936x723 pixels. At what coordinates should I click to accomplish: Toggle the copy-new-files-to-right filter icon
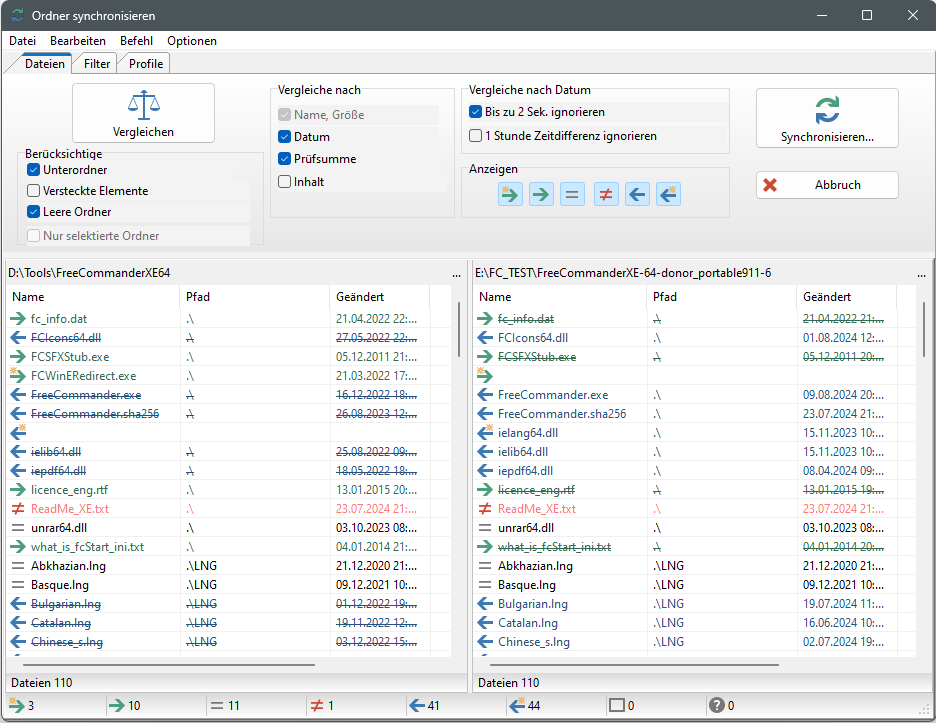click(x=510, y=194)
